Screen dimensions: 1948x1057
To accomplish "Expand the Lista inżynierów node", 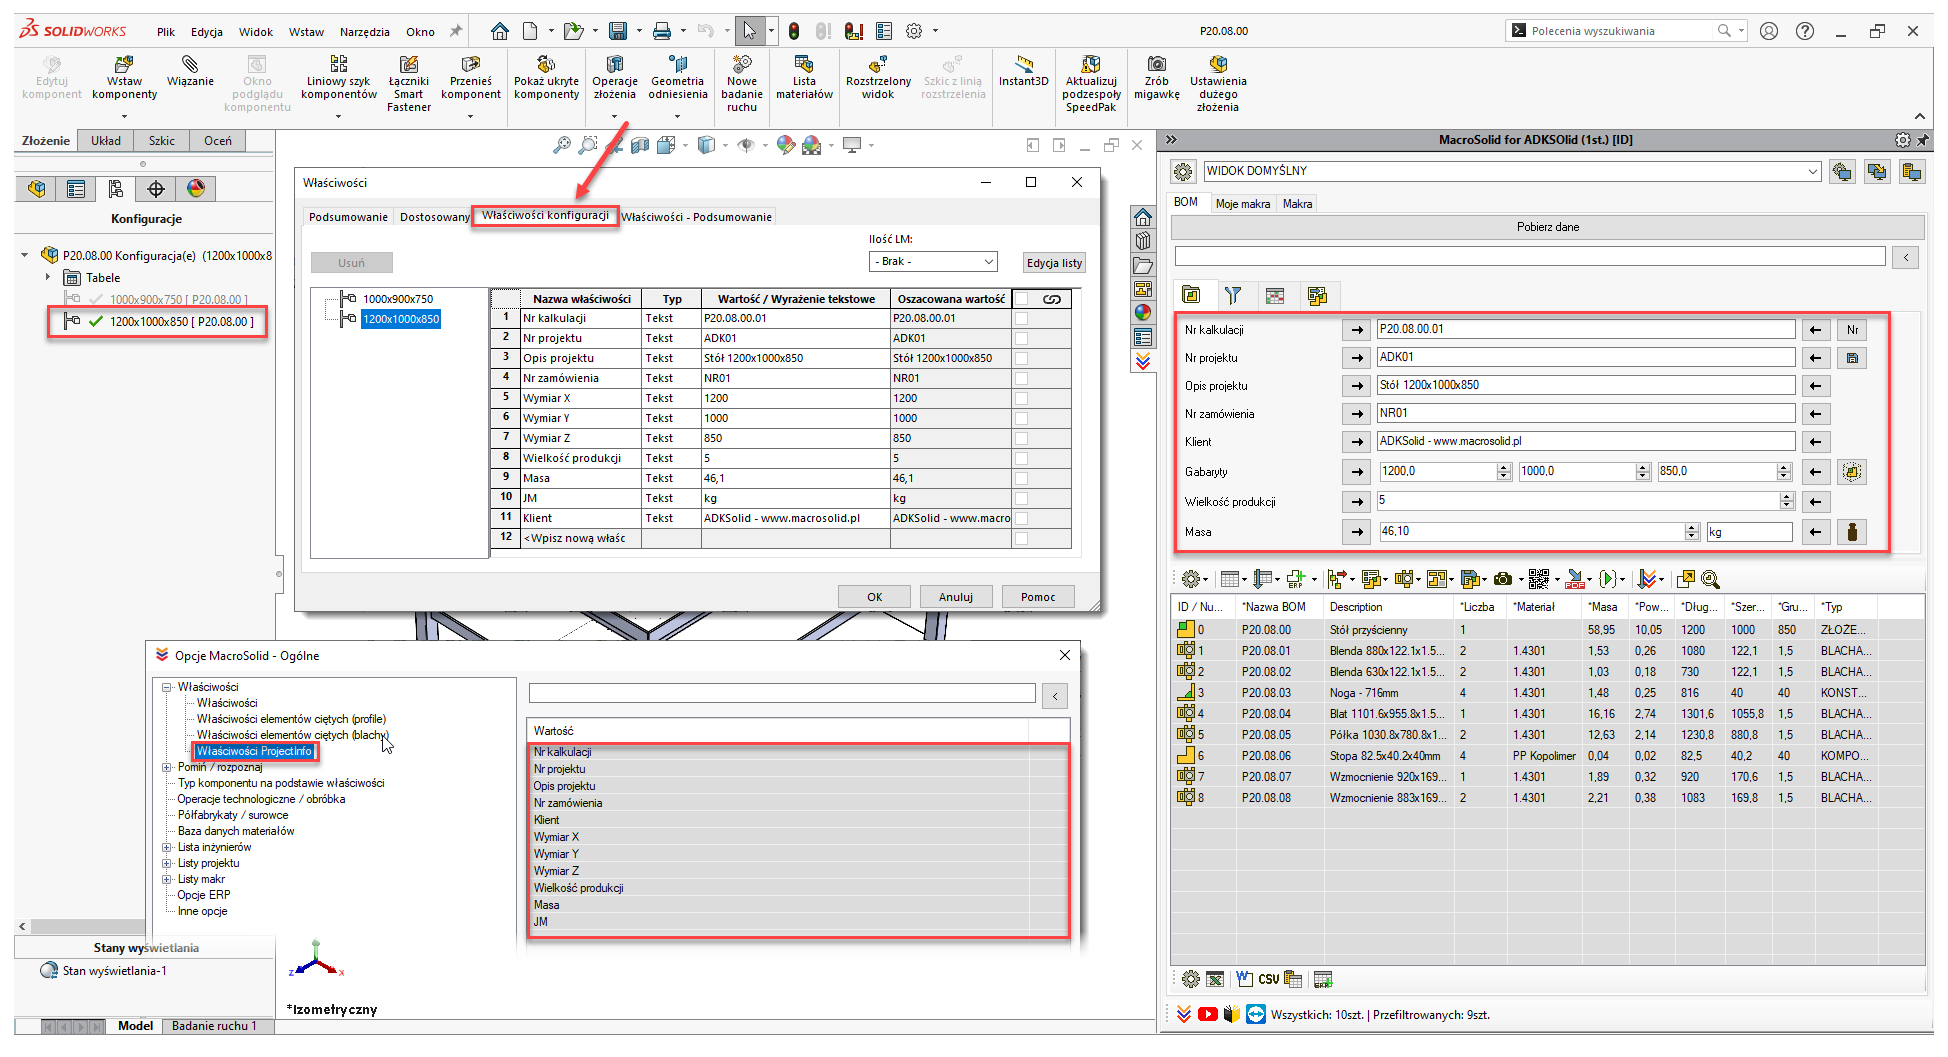I will (x=167, y=847).
